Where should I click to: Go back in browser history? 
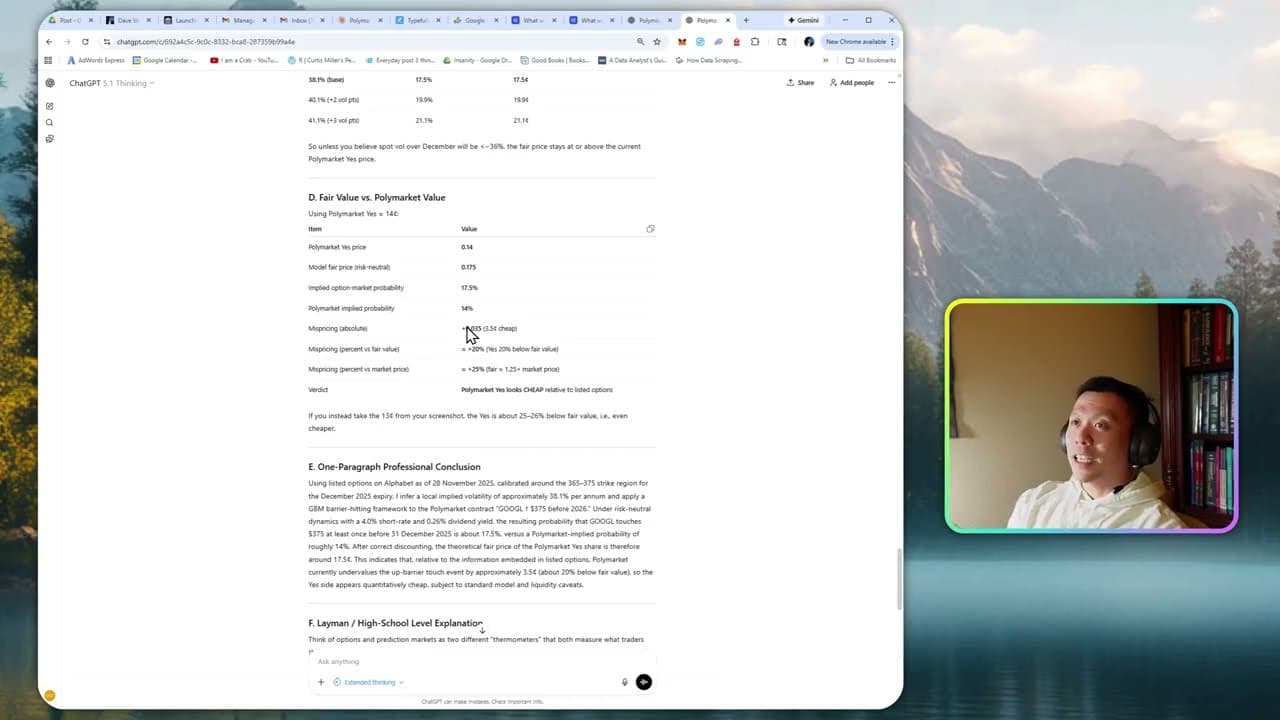click(x=49, y=42)
